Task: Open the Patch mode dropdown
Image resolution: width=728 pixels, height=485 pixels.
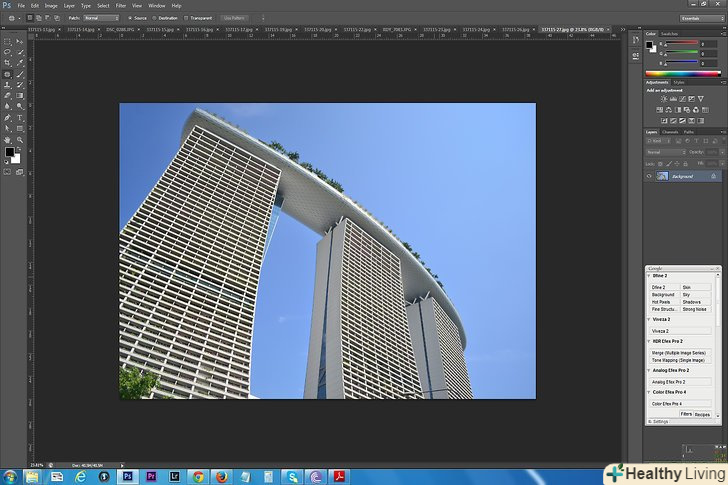Action: coord(99,18)
